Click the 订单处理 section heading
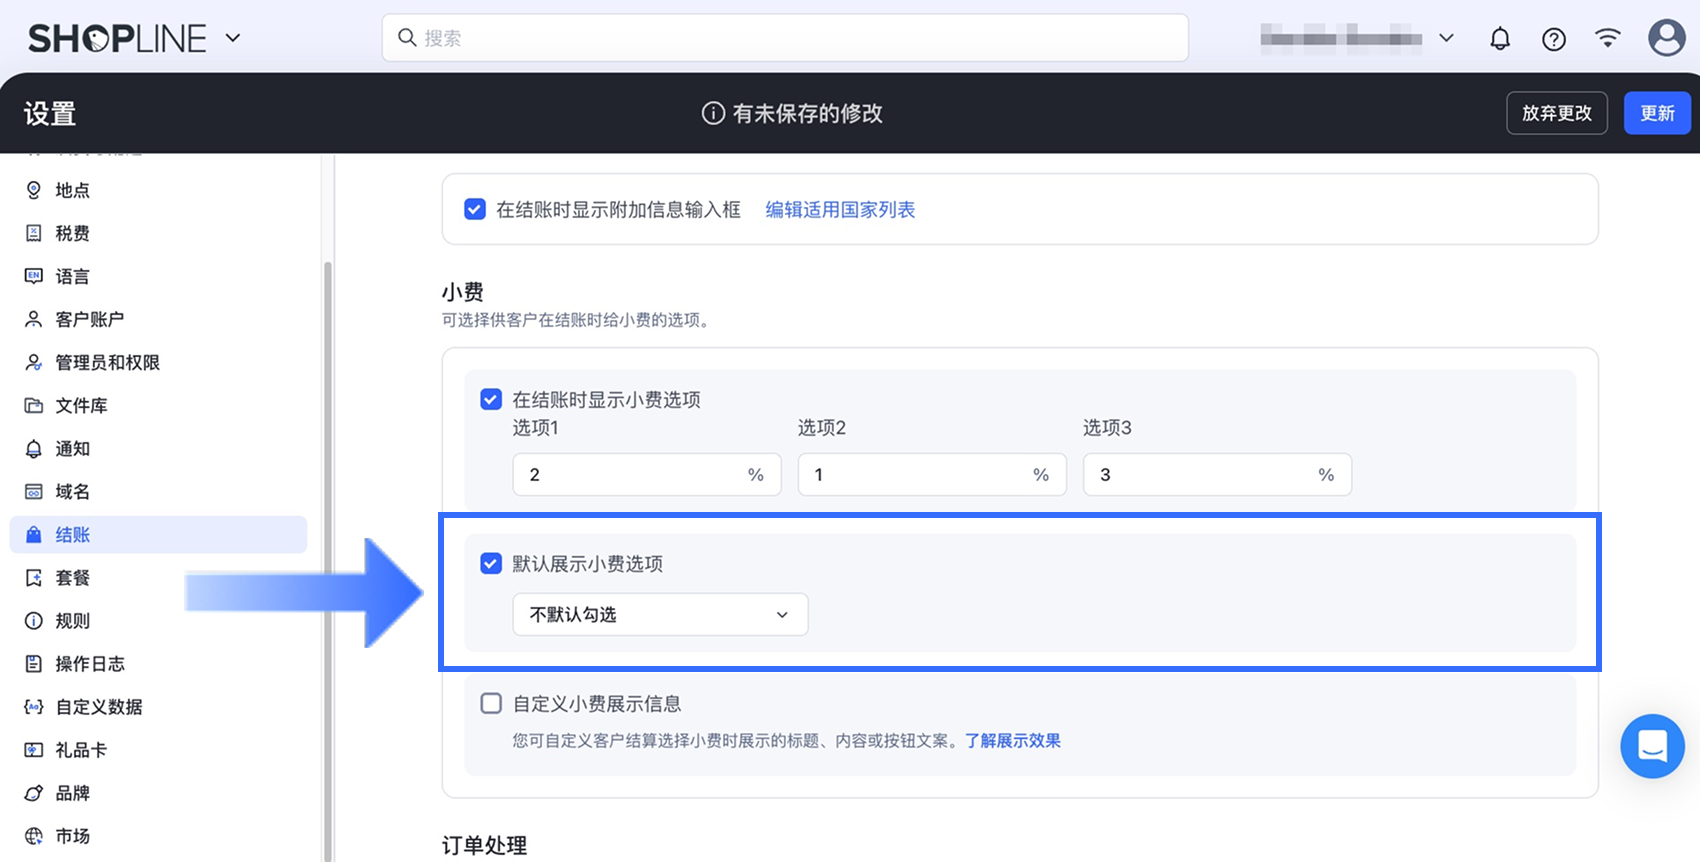Screen dimensions: 1700x862 484,845
